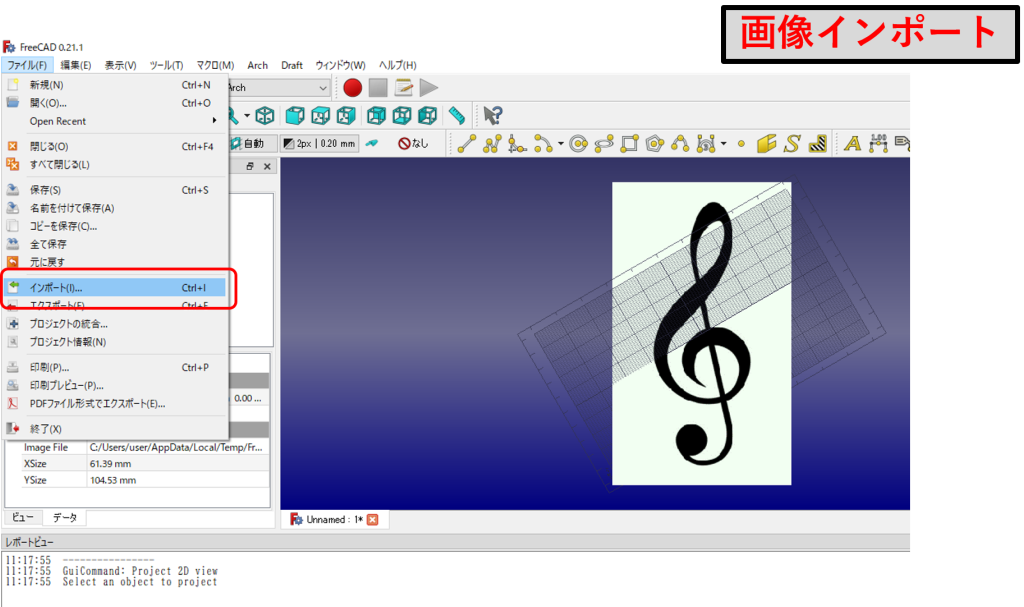The height and width of the screenshot is (607, 1024).
Task: Switch to the Data property tab
Action: pos(64,518)
